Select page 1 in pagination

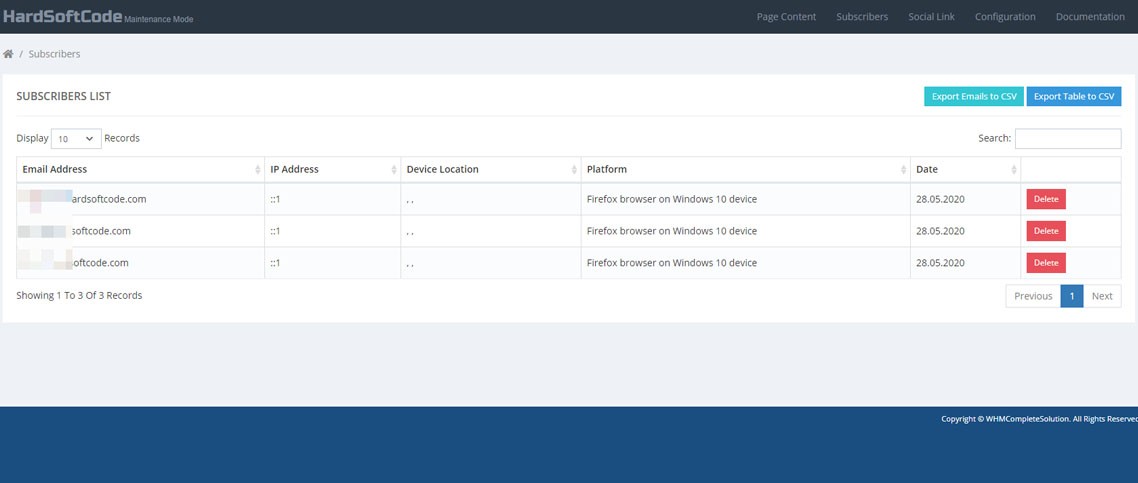pos(1071,296)
